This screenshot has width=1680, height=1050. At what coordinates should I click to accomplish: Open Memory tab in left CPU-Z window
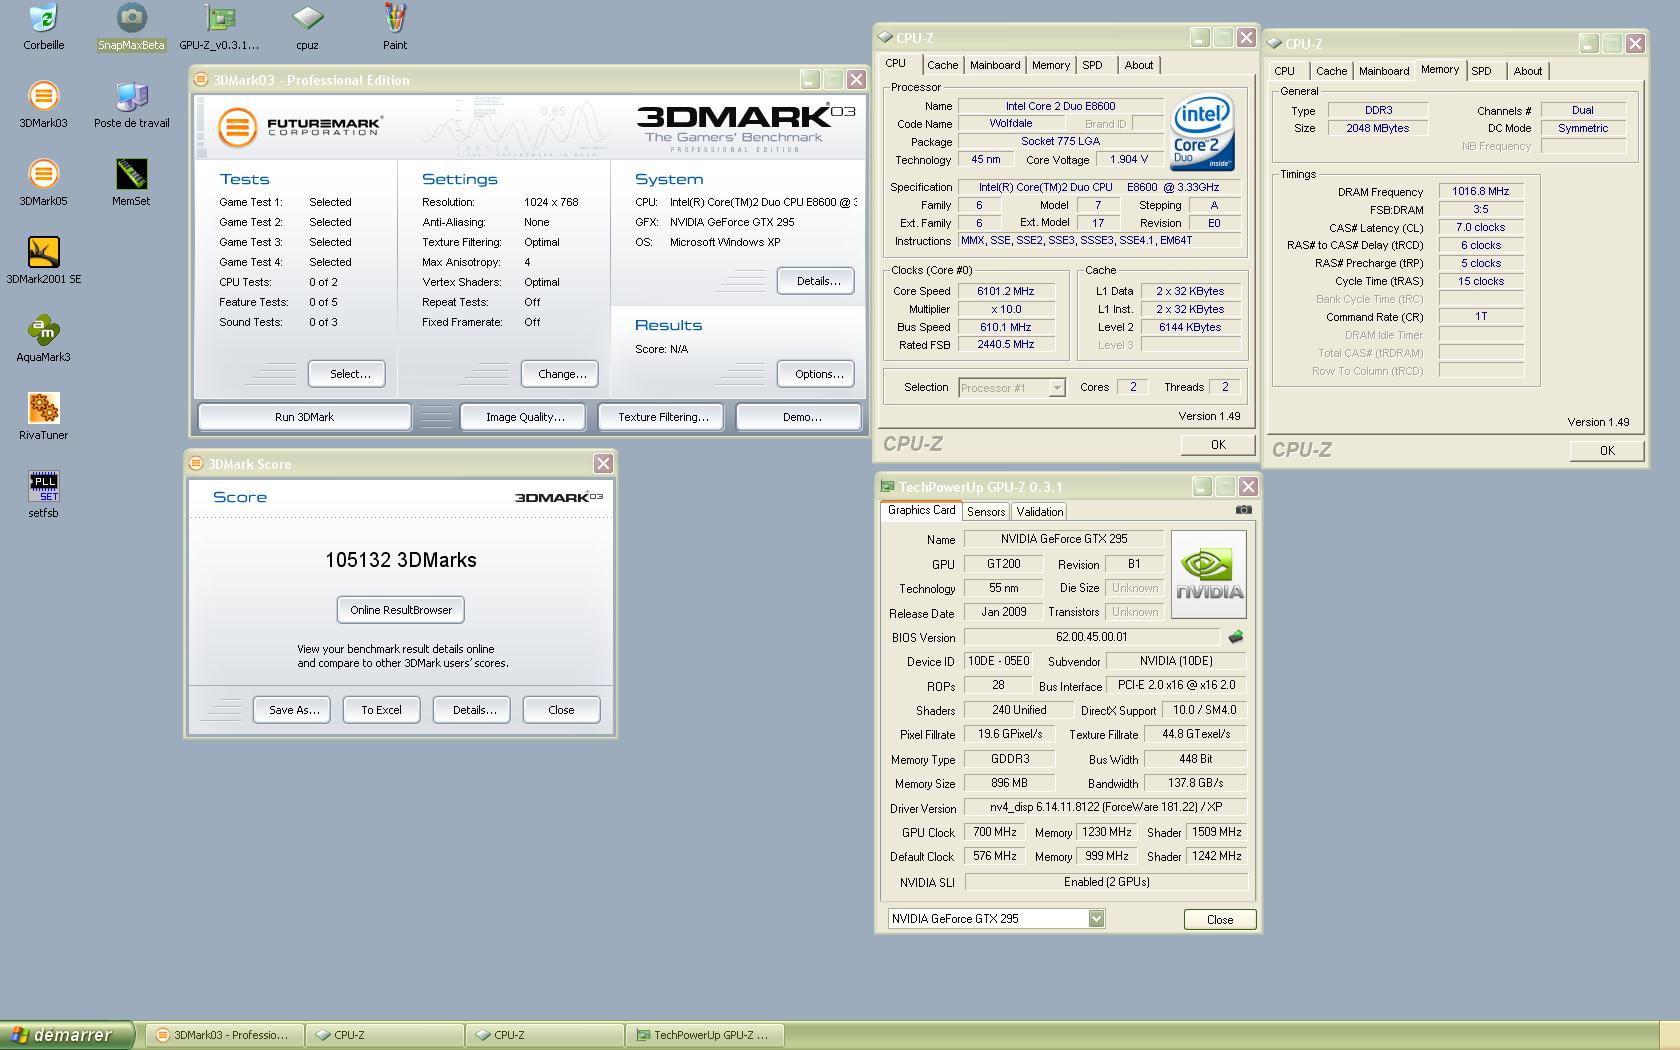tap(1051, 65)
